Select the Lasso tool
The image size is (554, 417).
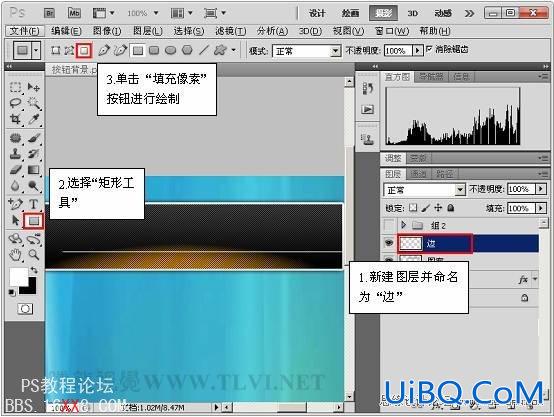(15, 103)
